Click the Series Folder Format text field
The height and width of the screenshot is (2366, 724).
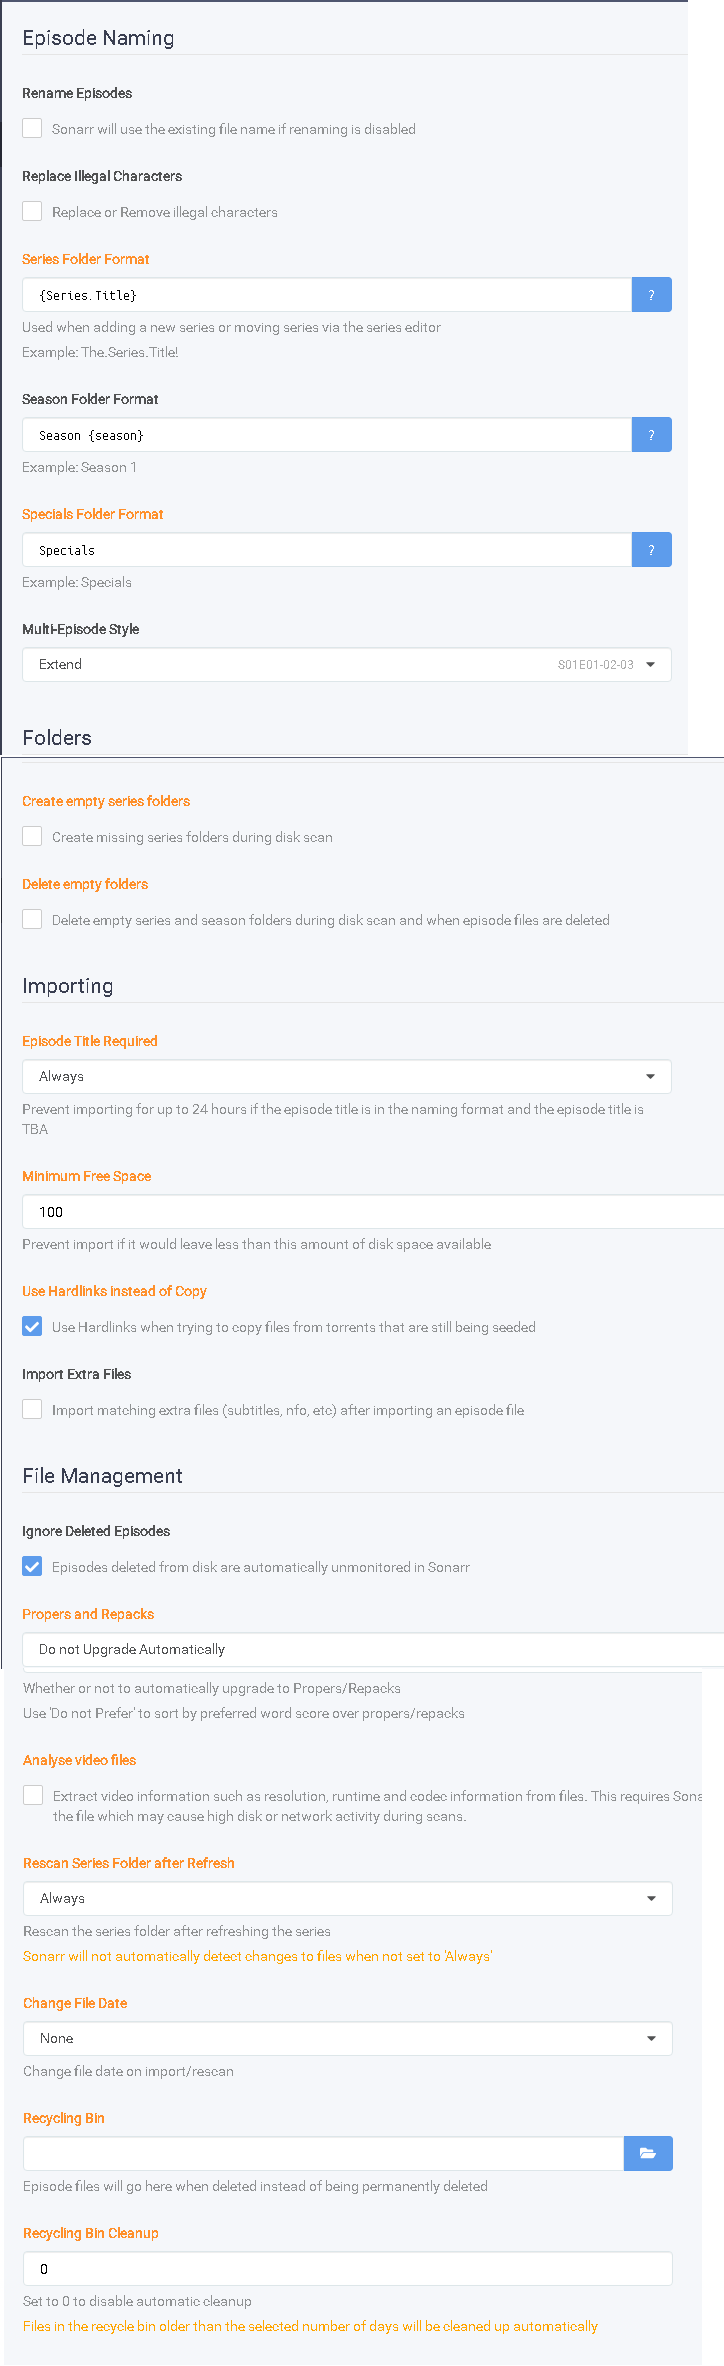pos(327,295)
